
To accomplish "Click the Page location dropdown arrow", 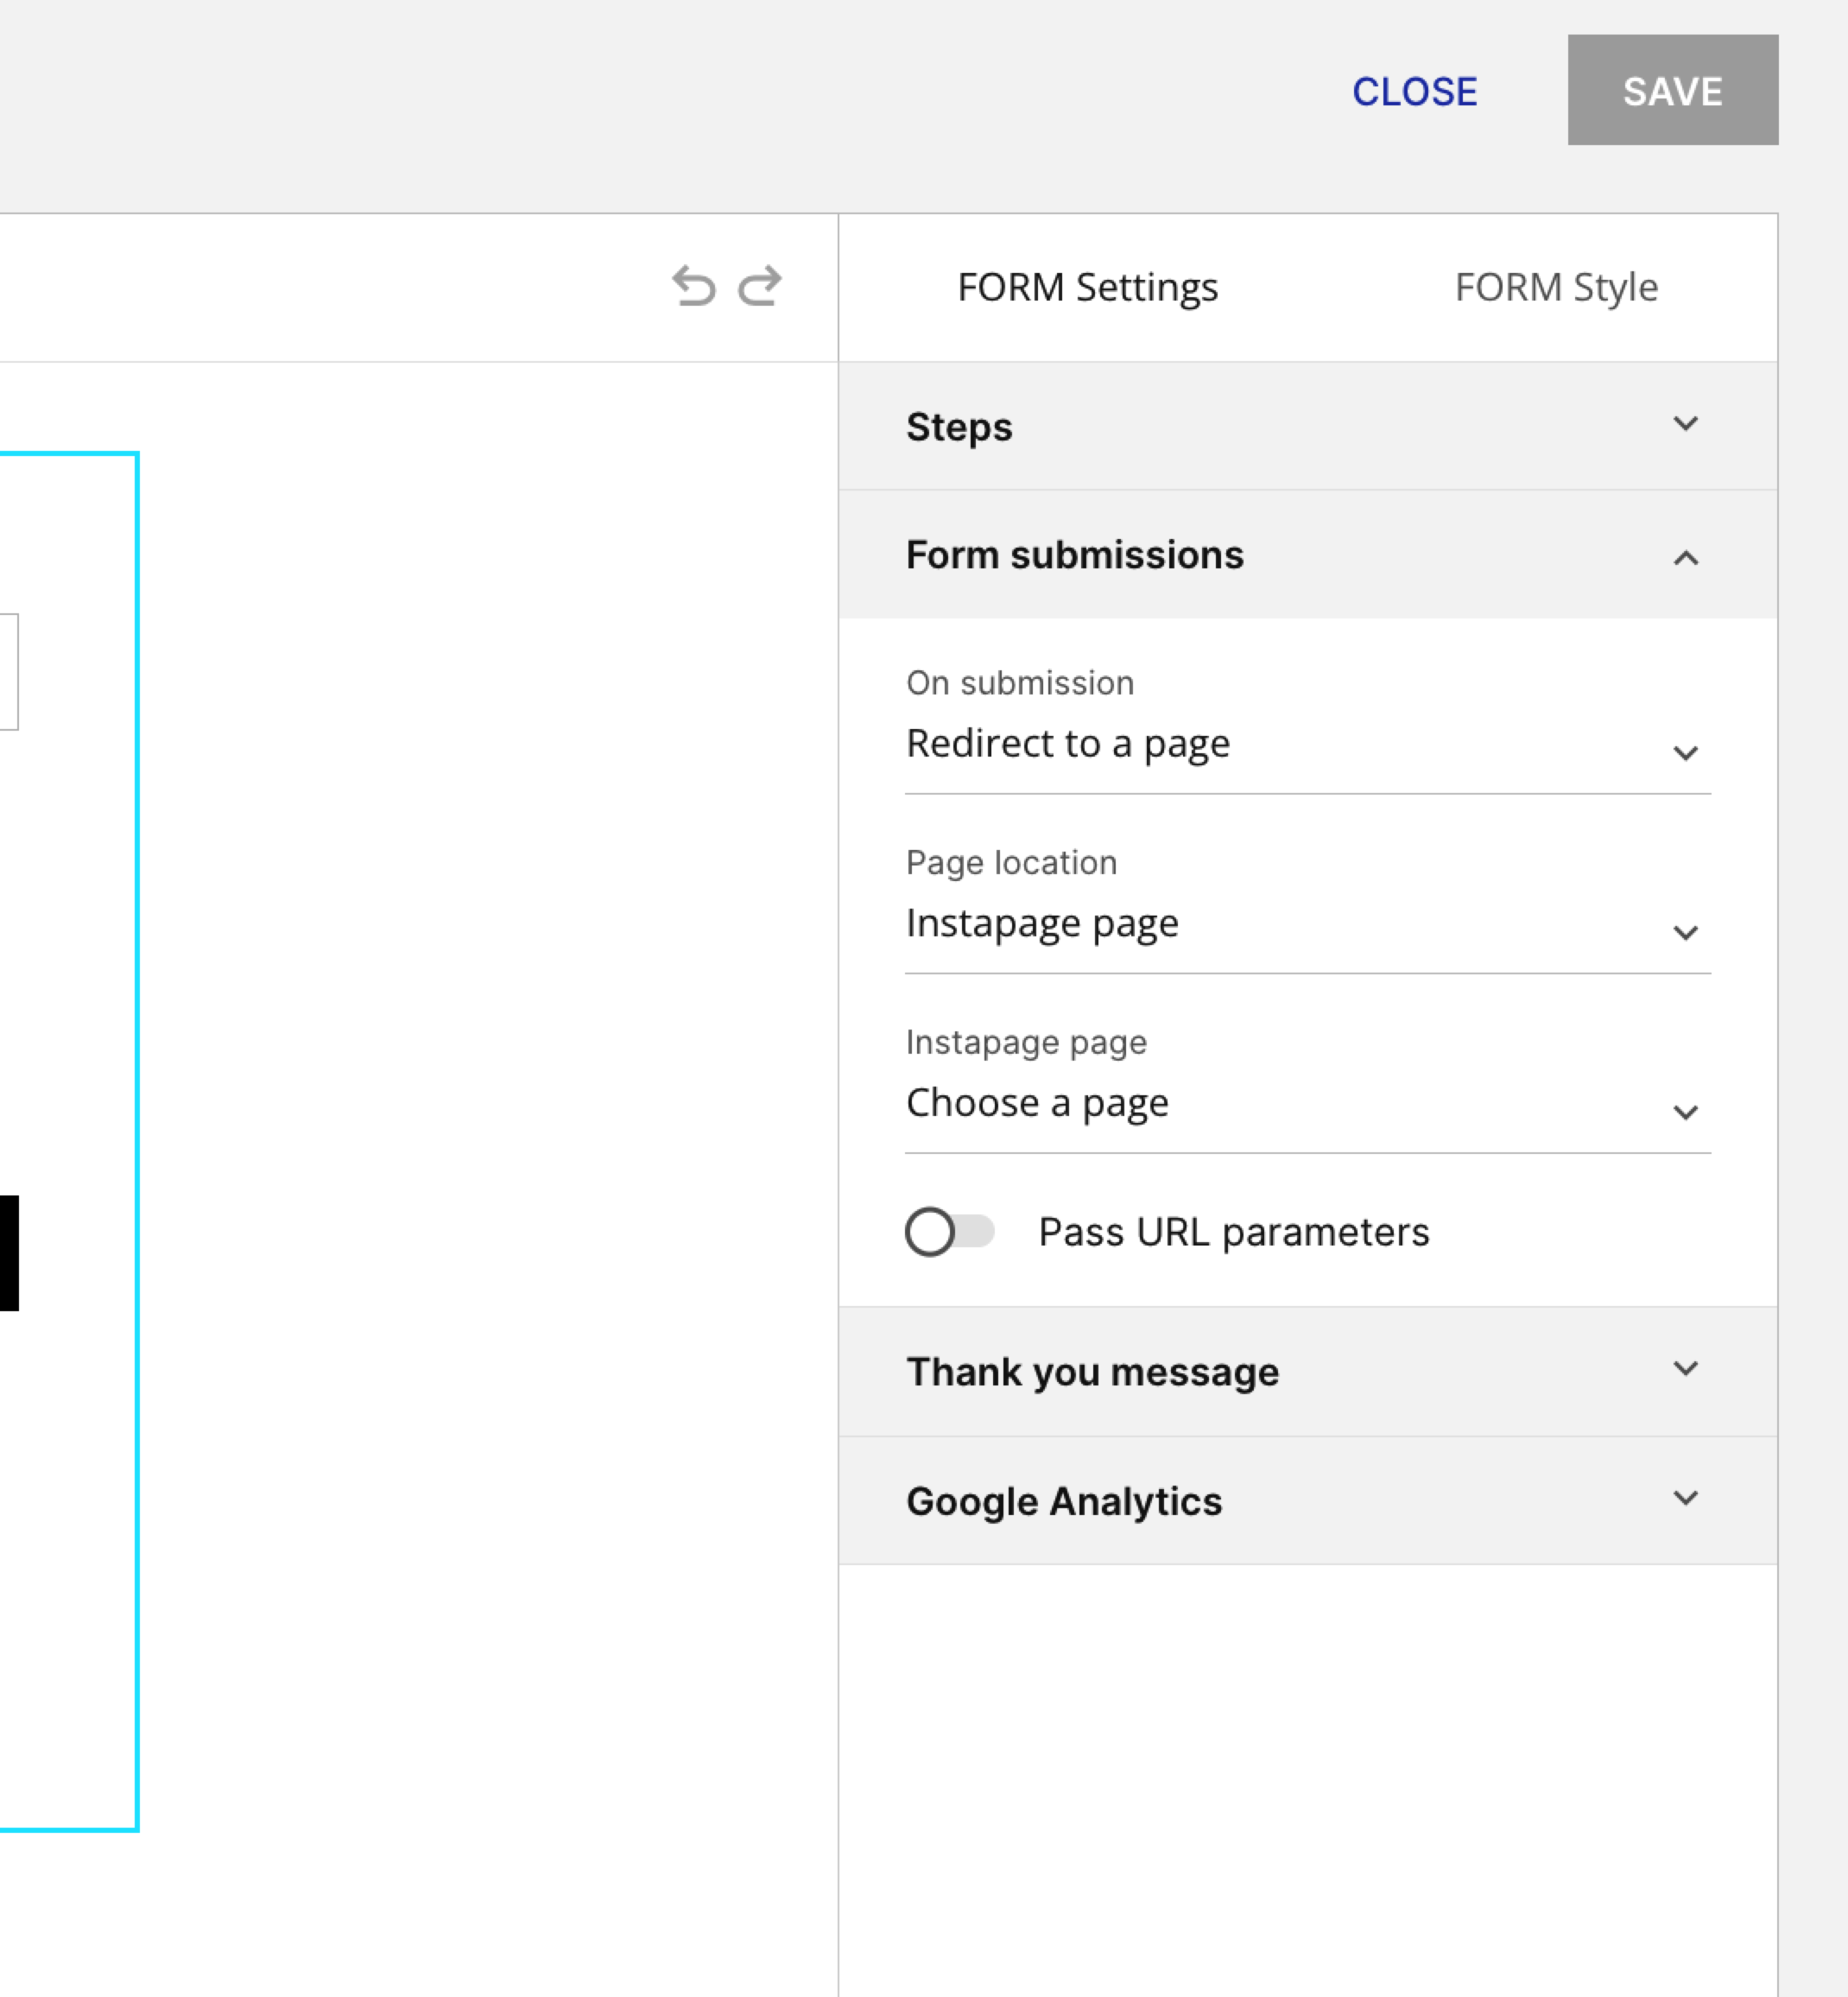I will pos(1685,933).
